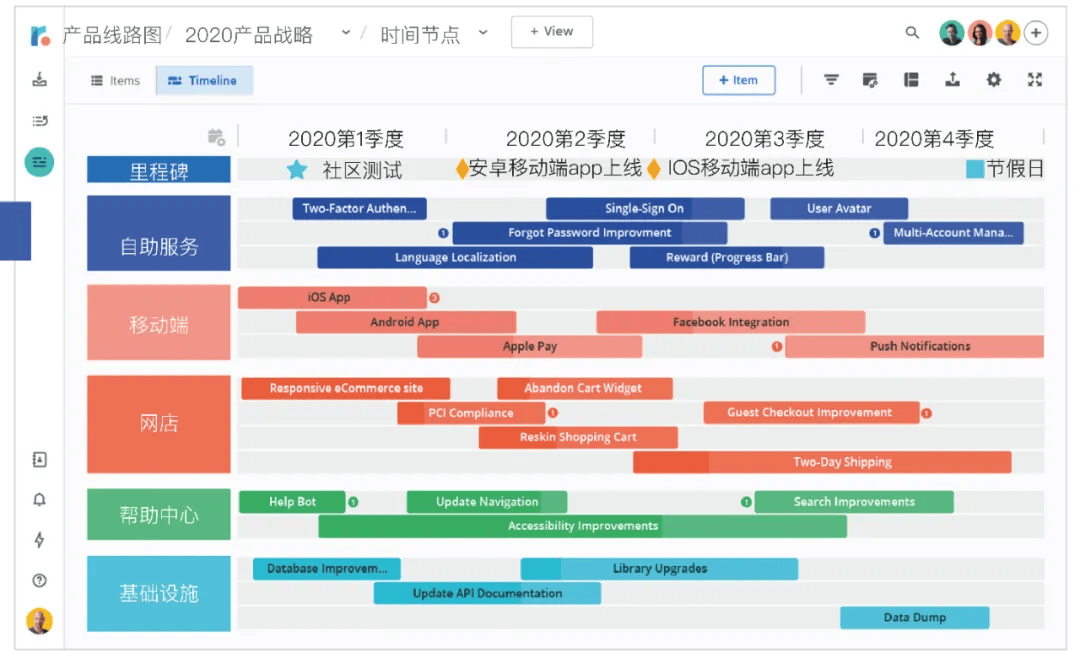Select the 基础设施 row header

[x=158, y=593]
